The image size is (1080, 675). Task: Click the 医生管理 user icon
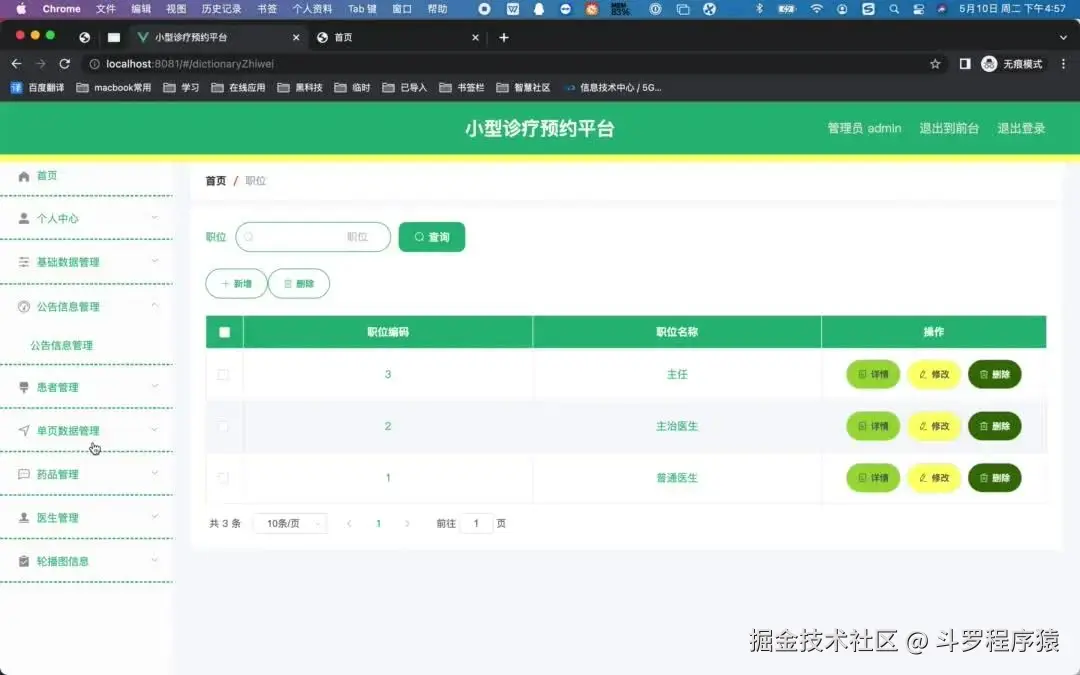click(x=23, y=517)
